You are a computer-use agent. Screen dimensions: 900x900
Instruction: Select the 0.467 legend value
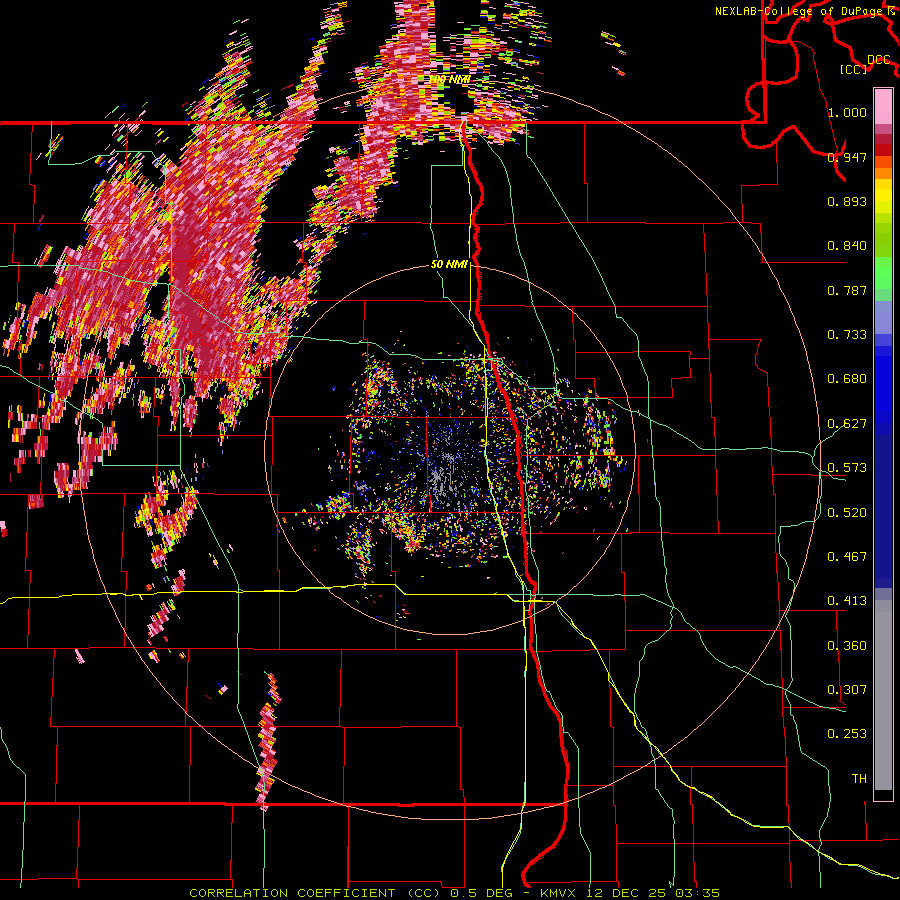point(847,557)
